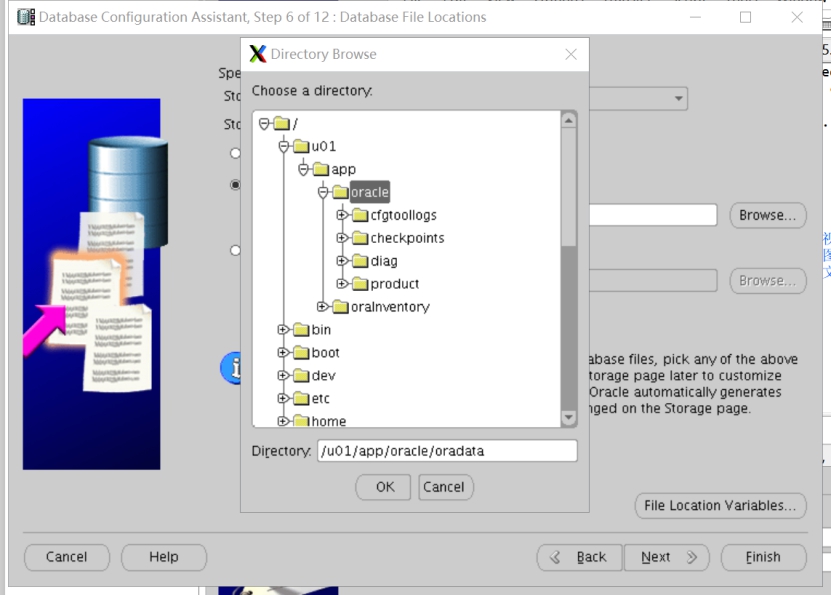Open the storage type dropdown
This screenshot has width=831, height=595.
[678, 99]
